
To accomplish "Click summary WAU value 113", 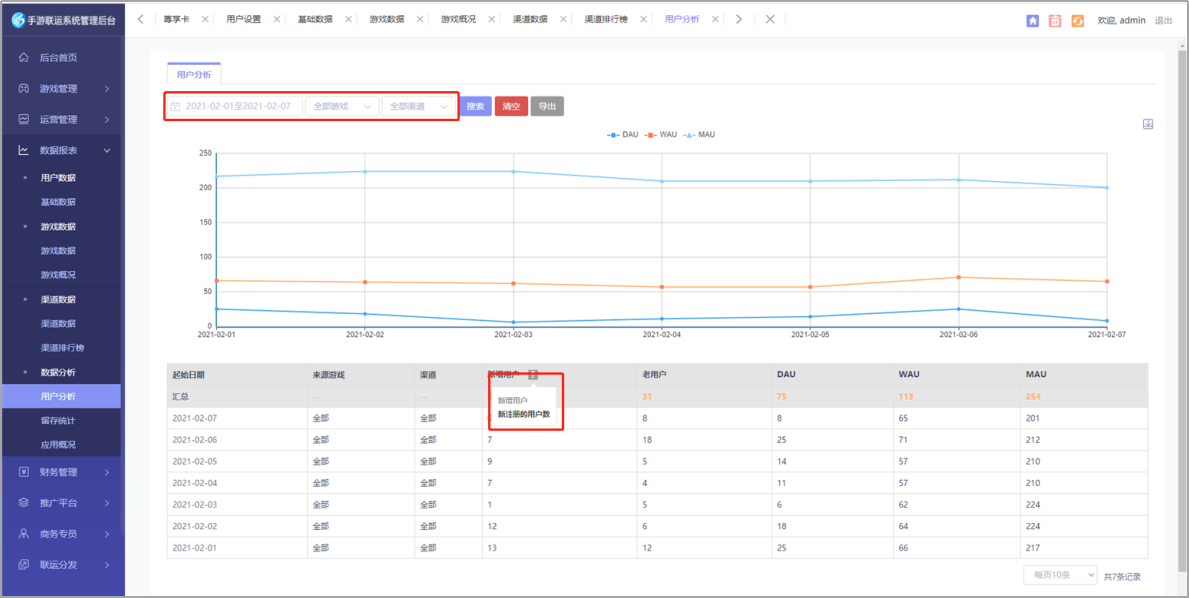I will point(906,396).
